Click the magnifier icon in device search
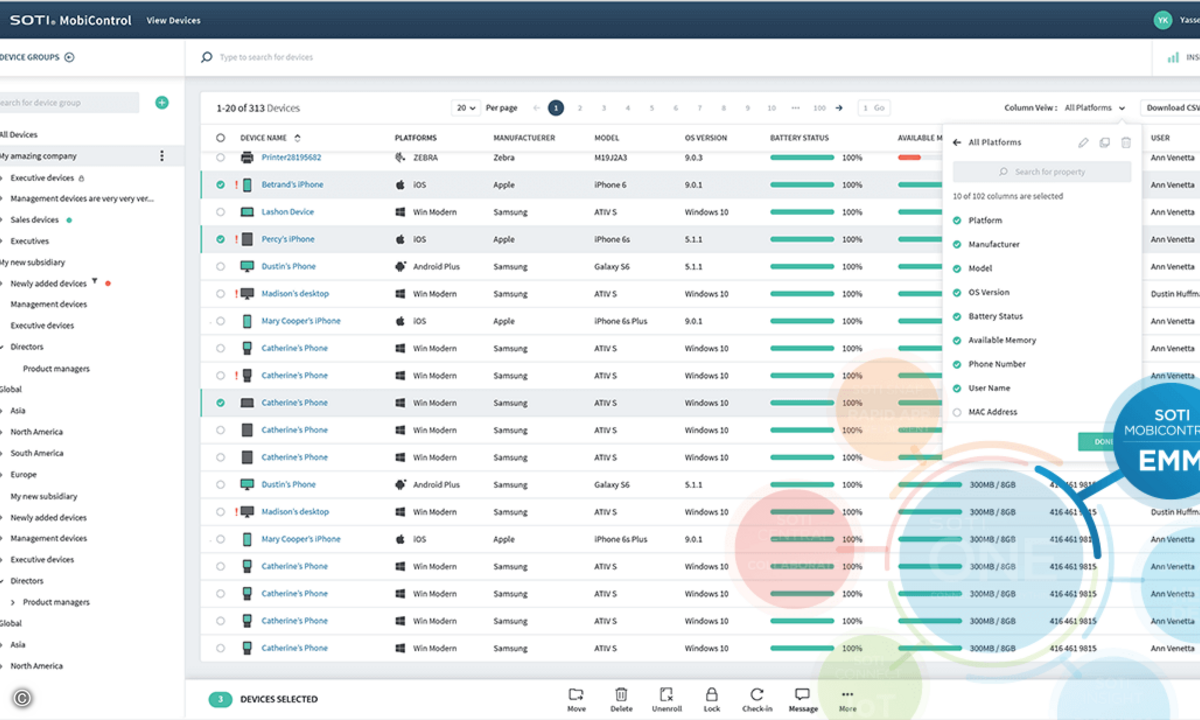 207,57
